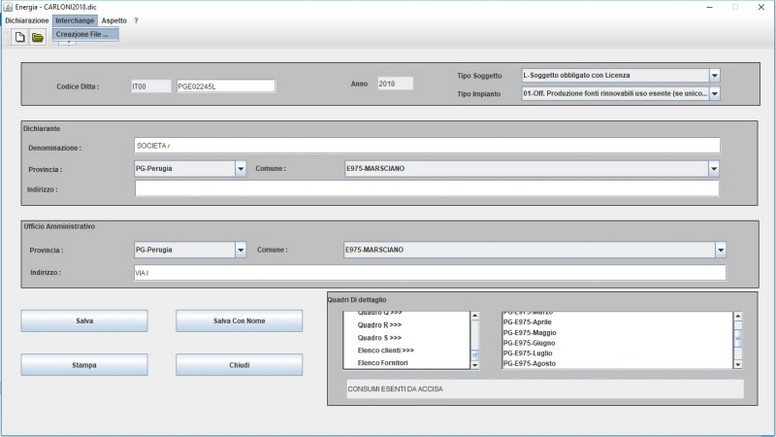This screenshot has width=776, height=437.
Task: Click up arrow of months list scrollbar
Action: [738, 316]
